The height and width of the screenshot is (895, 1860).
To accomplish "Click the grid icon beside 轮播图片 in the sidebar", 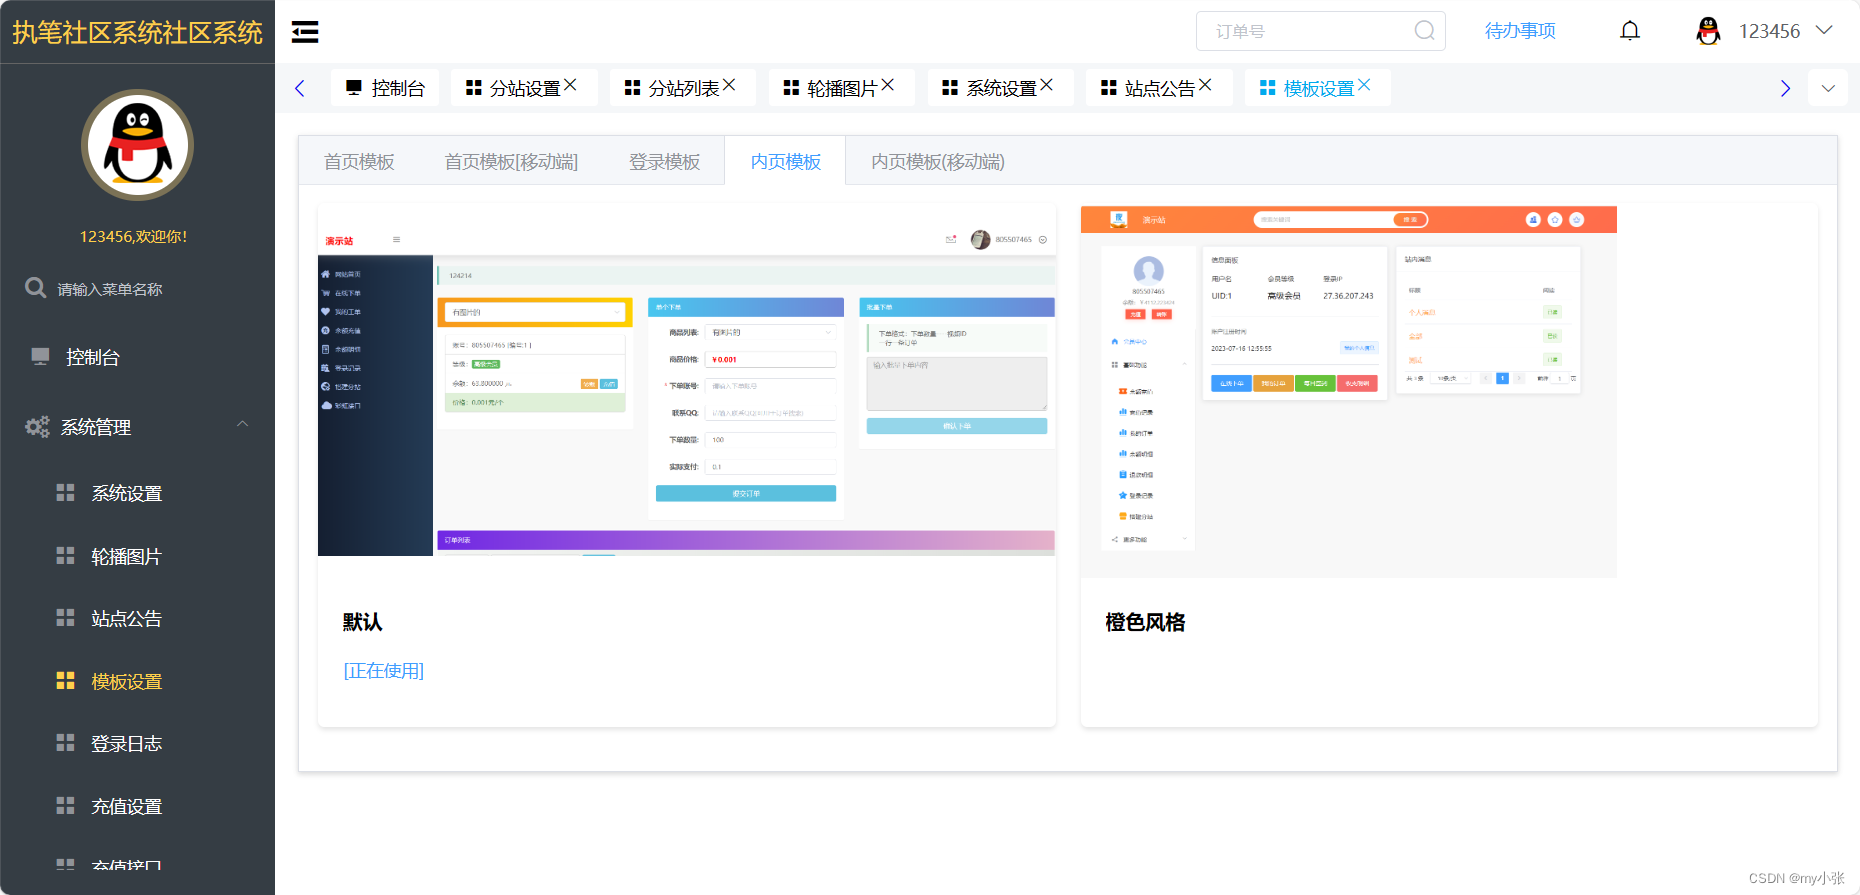I will point(65,556).
